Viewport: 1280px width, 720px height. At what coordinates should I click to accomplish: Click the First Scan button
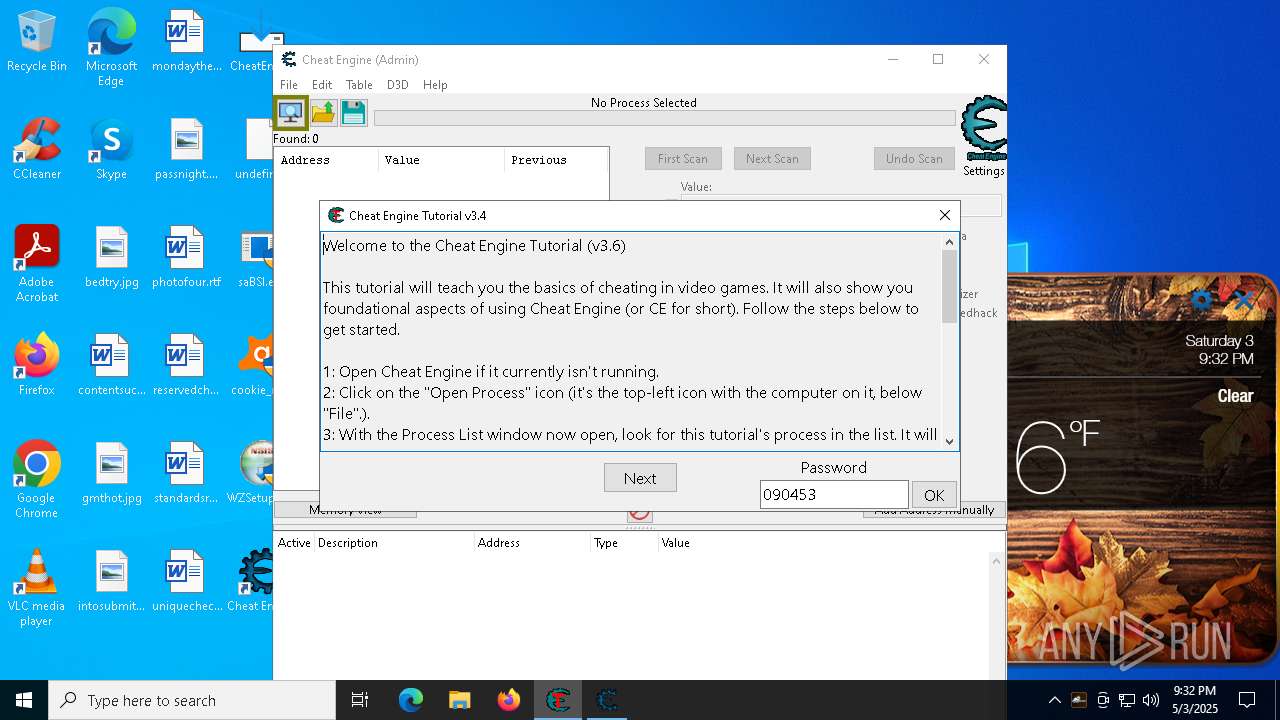pos(683,159)
